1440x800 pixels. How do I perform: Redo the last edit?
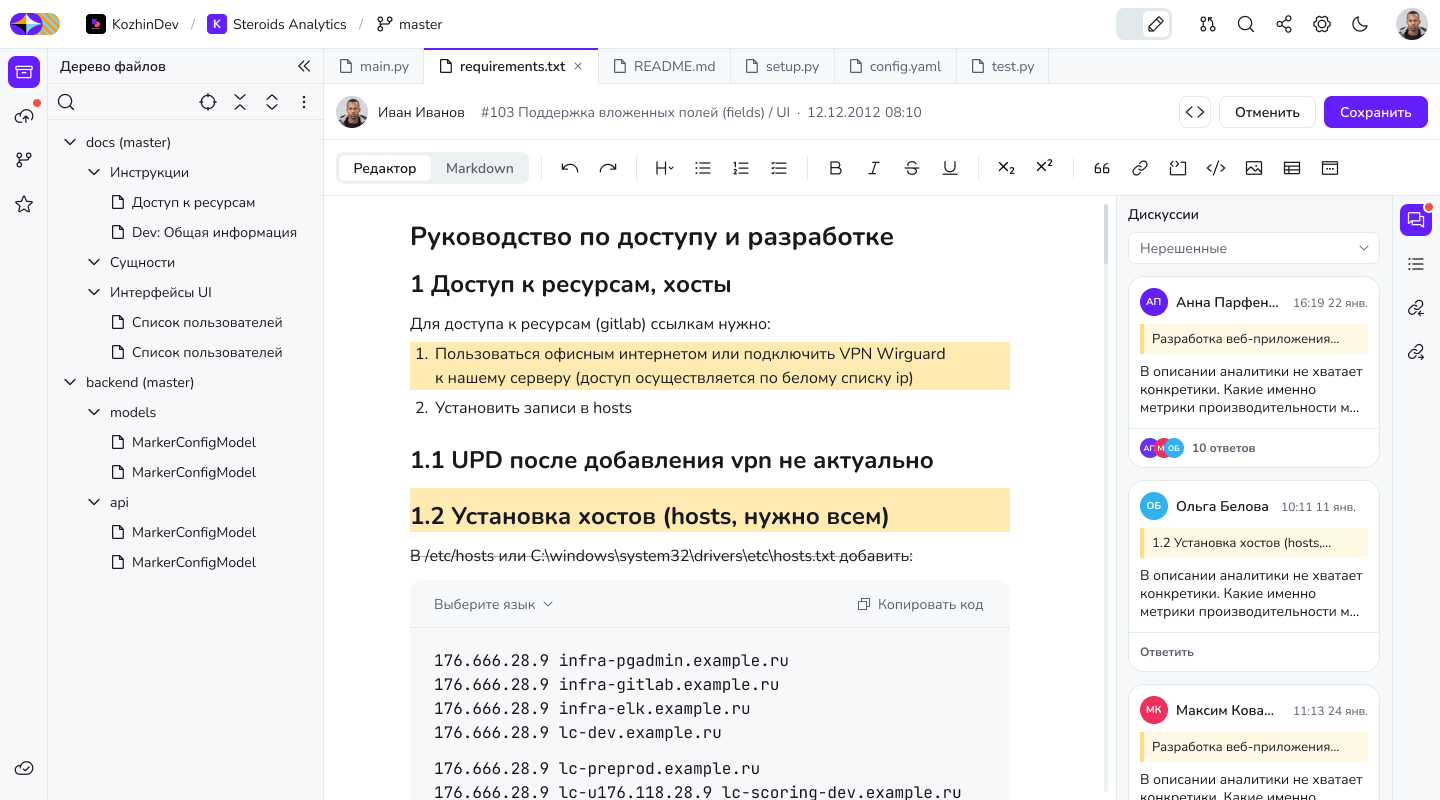(608, 168)
